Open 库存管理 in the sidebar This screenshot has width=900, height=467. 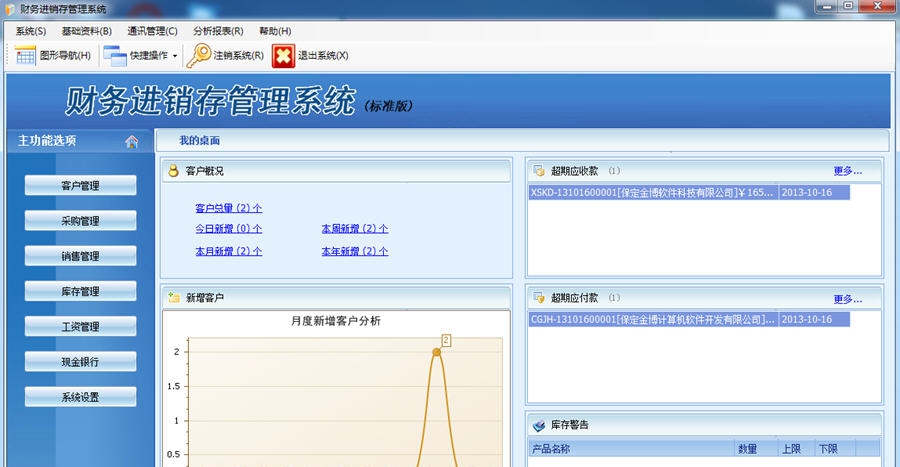coord(80,291)
